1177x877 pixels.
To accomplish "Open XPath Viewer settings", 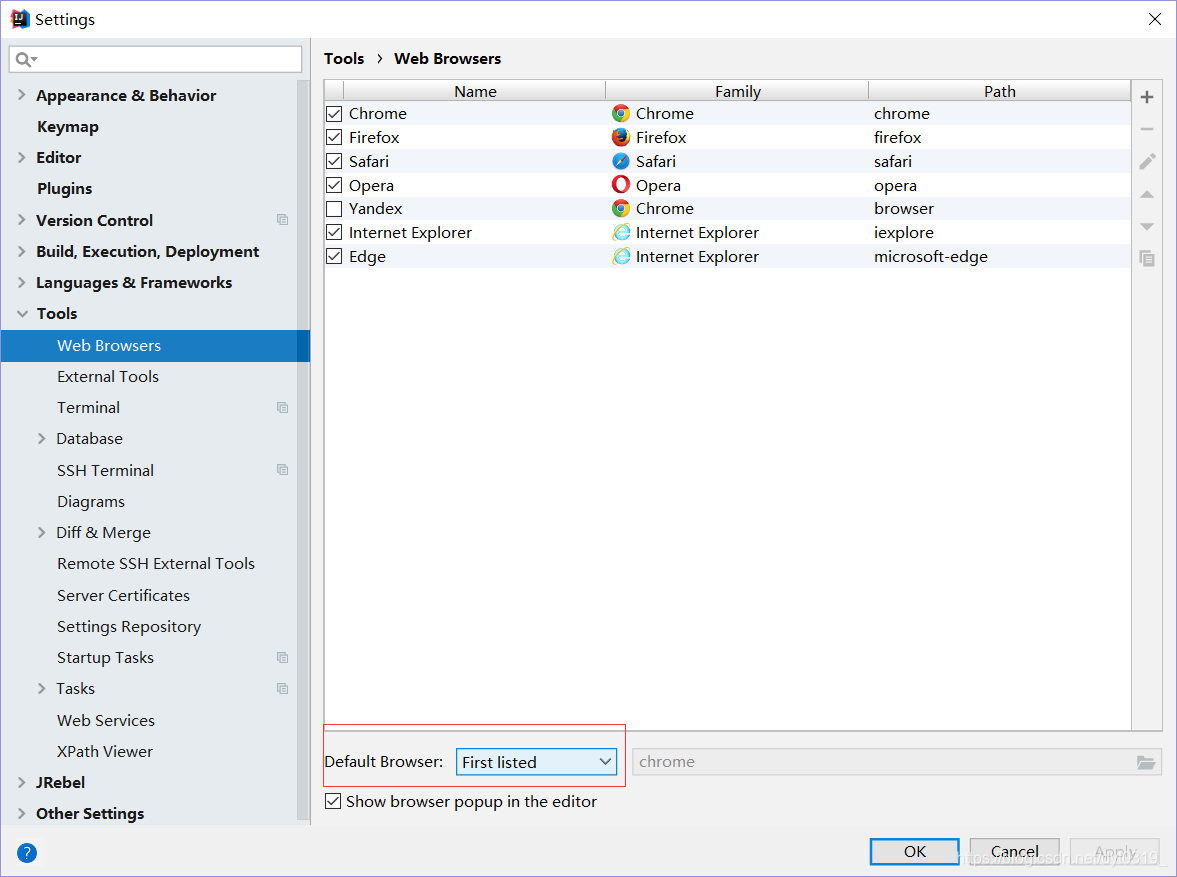I will pos(105,752).
